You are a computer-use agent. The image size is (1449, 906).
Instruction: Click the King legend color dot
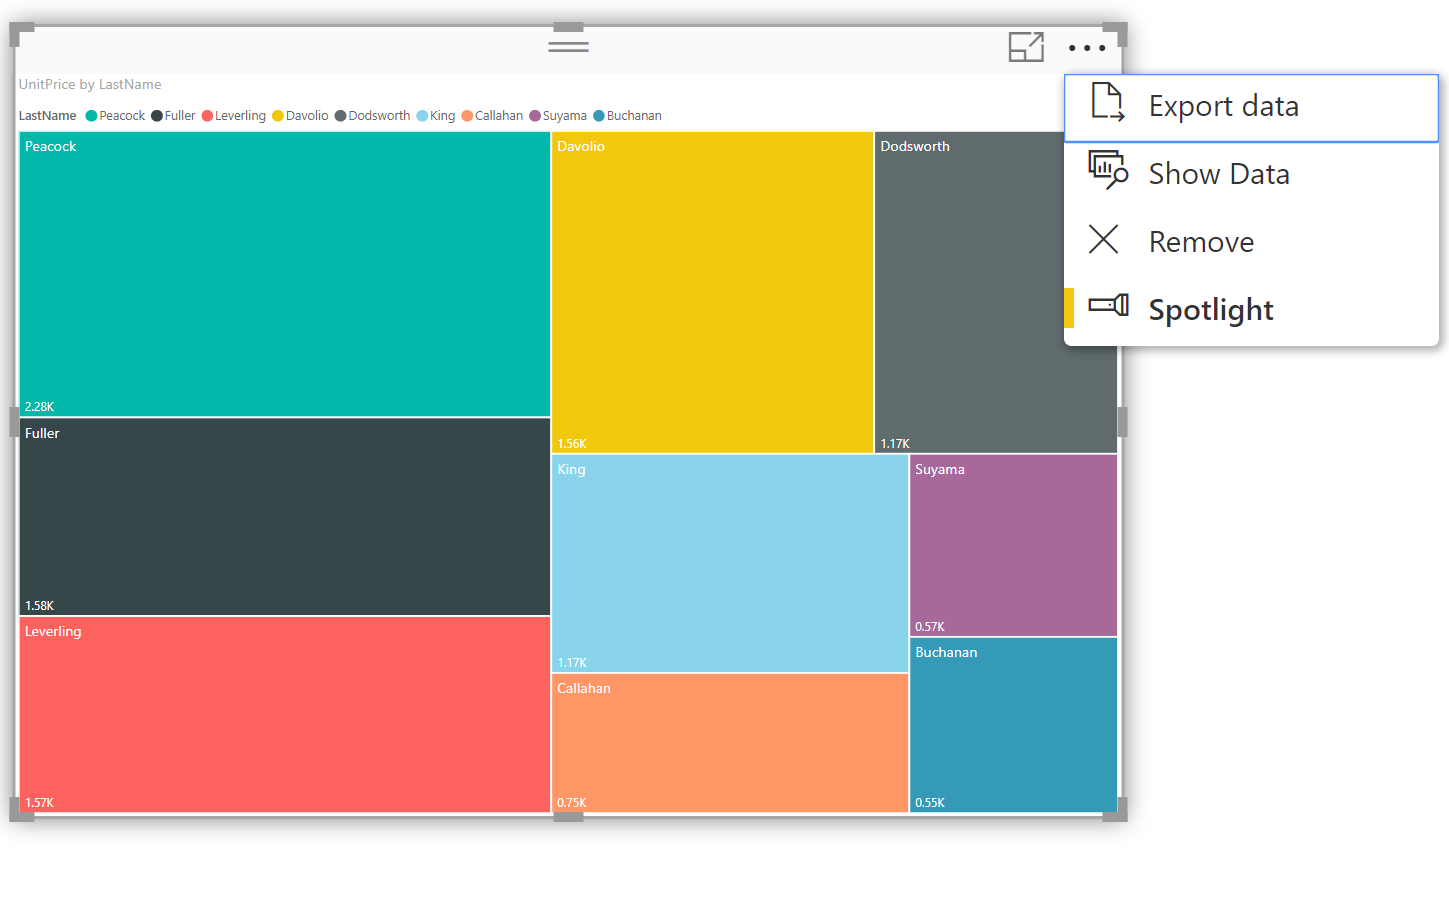point(421,115)
